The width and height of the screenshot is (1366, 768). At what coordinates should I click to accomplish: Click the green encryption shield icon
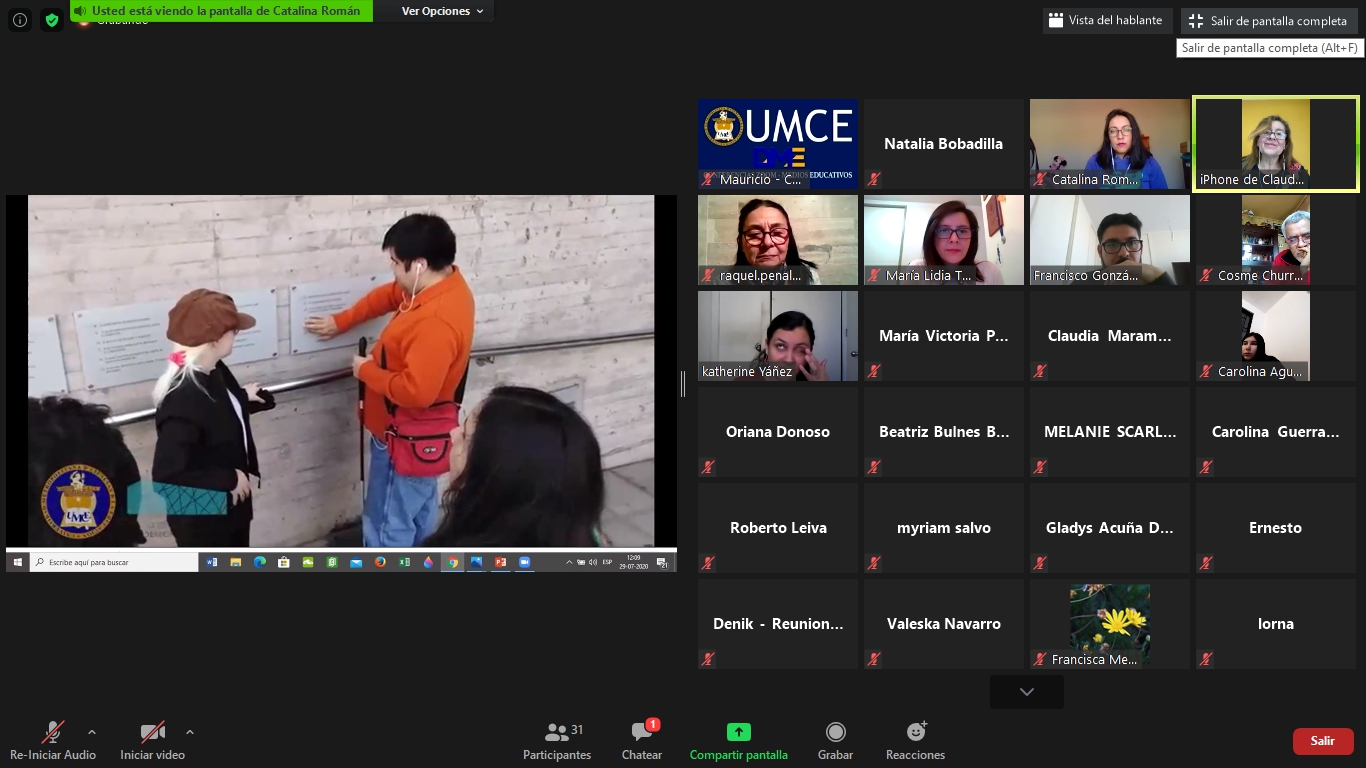point(52,20)
